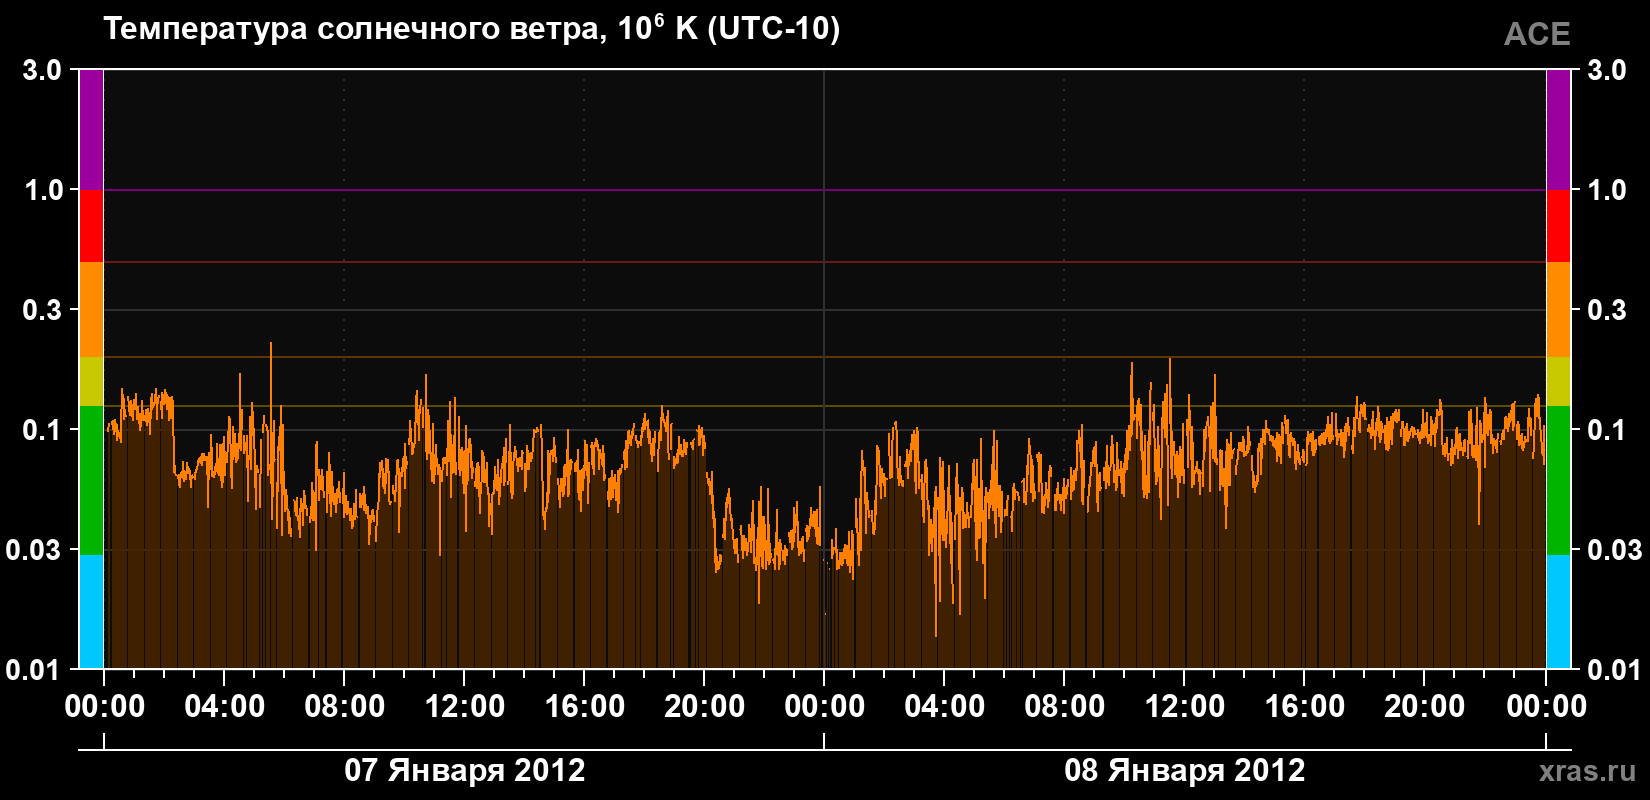Click the 3.0 label on the left axis
This screenshot has height=800, width=1650.
point(42,70)
